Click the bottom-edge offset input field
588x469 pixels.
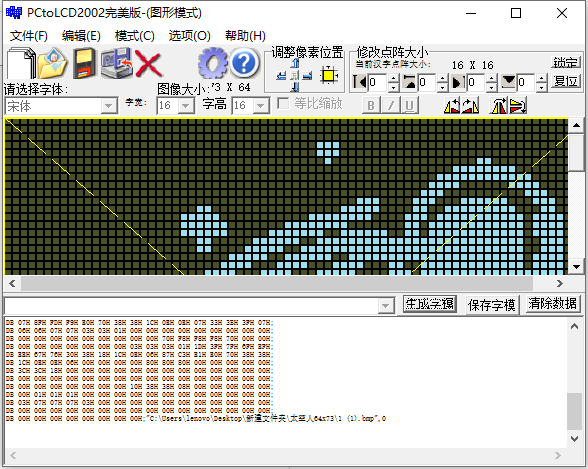pyautogui.click(x=526, y=82)
